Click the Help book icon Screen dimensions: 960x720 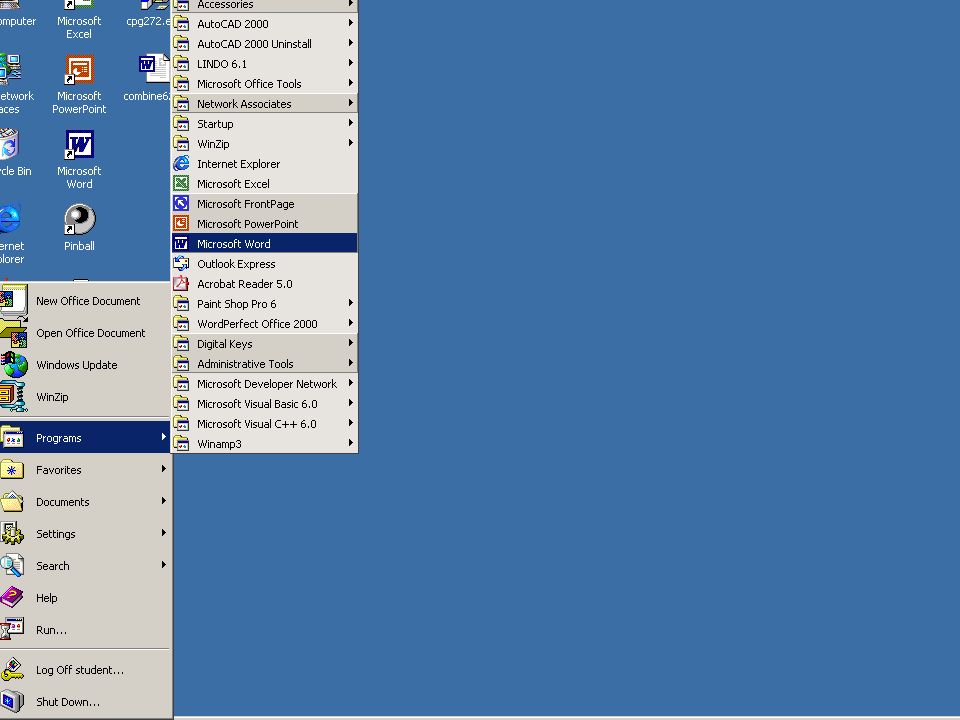[12, 598]
